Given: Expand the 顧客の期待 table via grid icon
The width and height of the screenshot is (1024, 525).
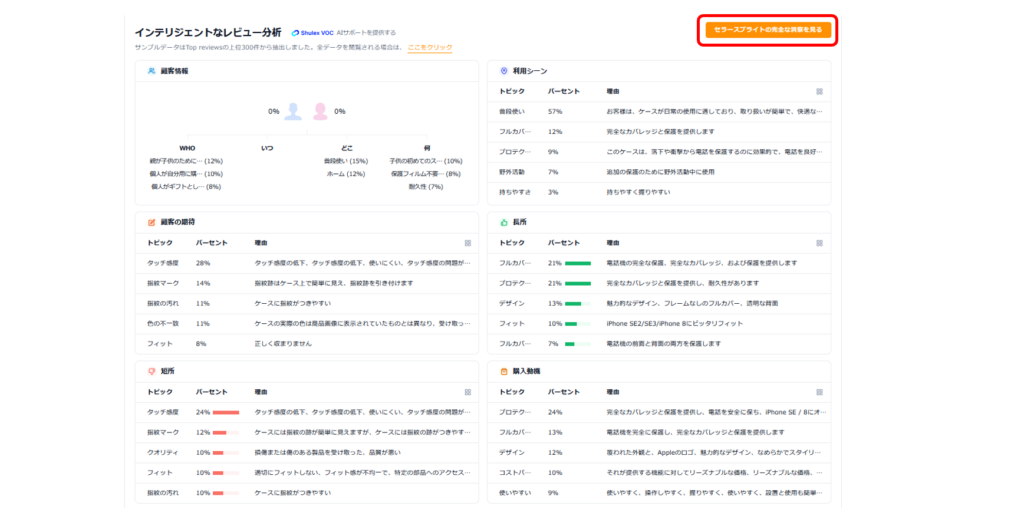Looking at the screenshot, I should click(467, 242).
